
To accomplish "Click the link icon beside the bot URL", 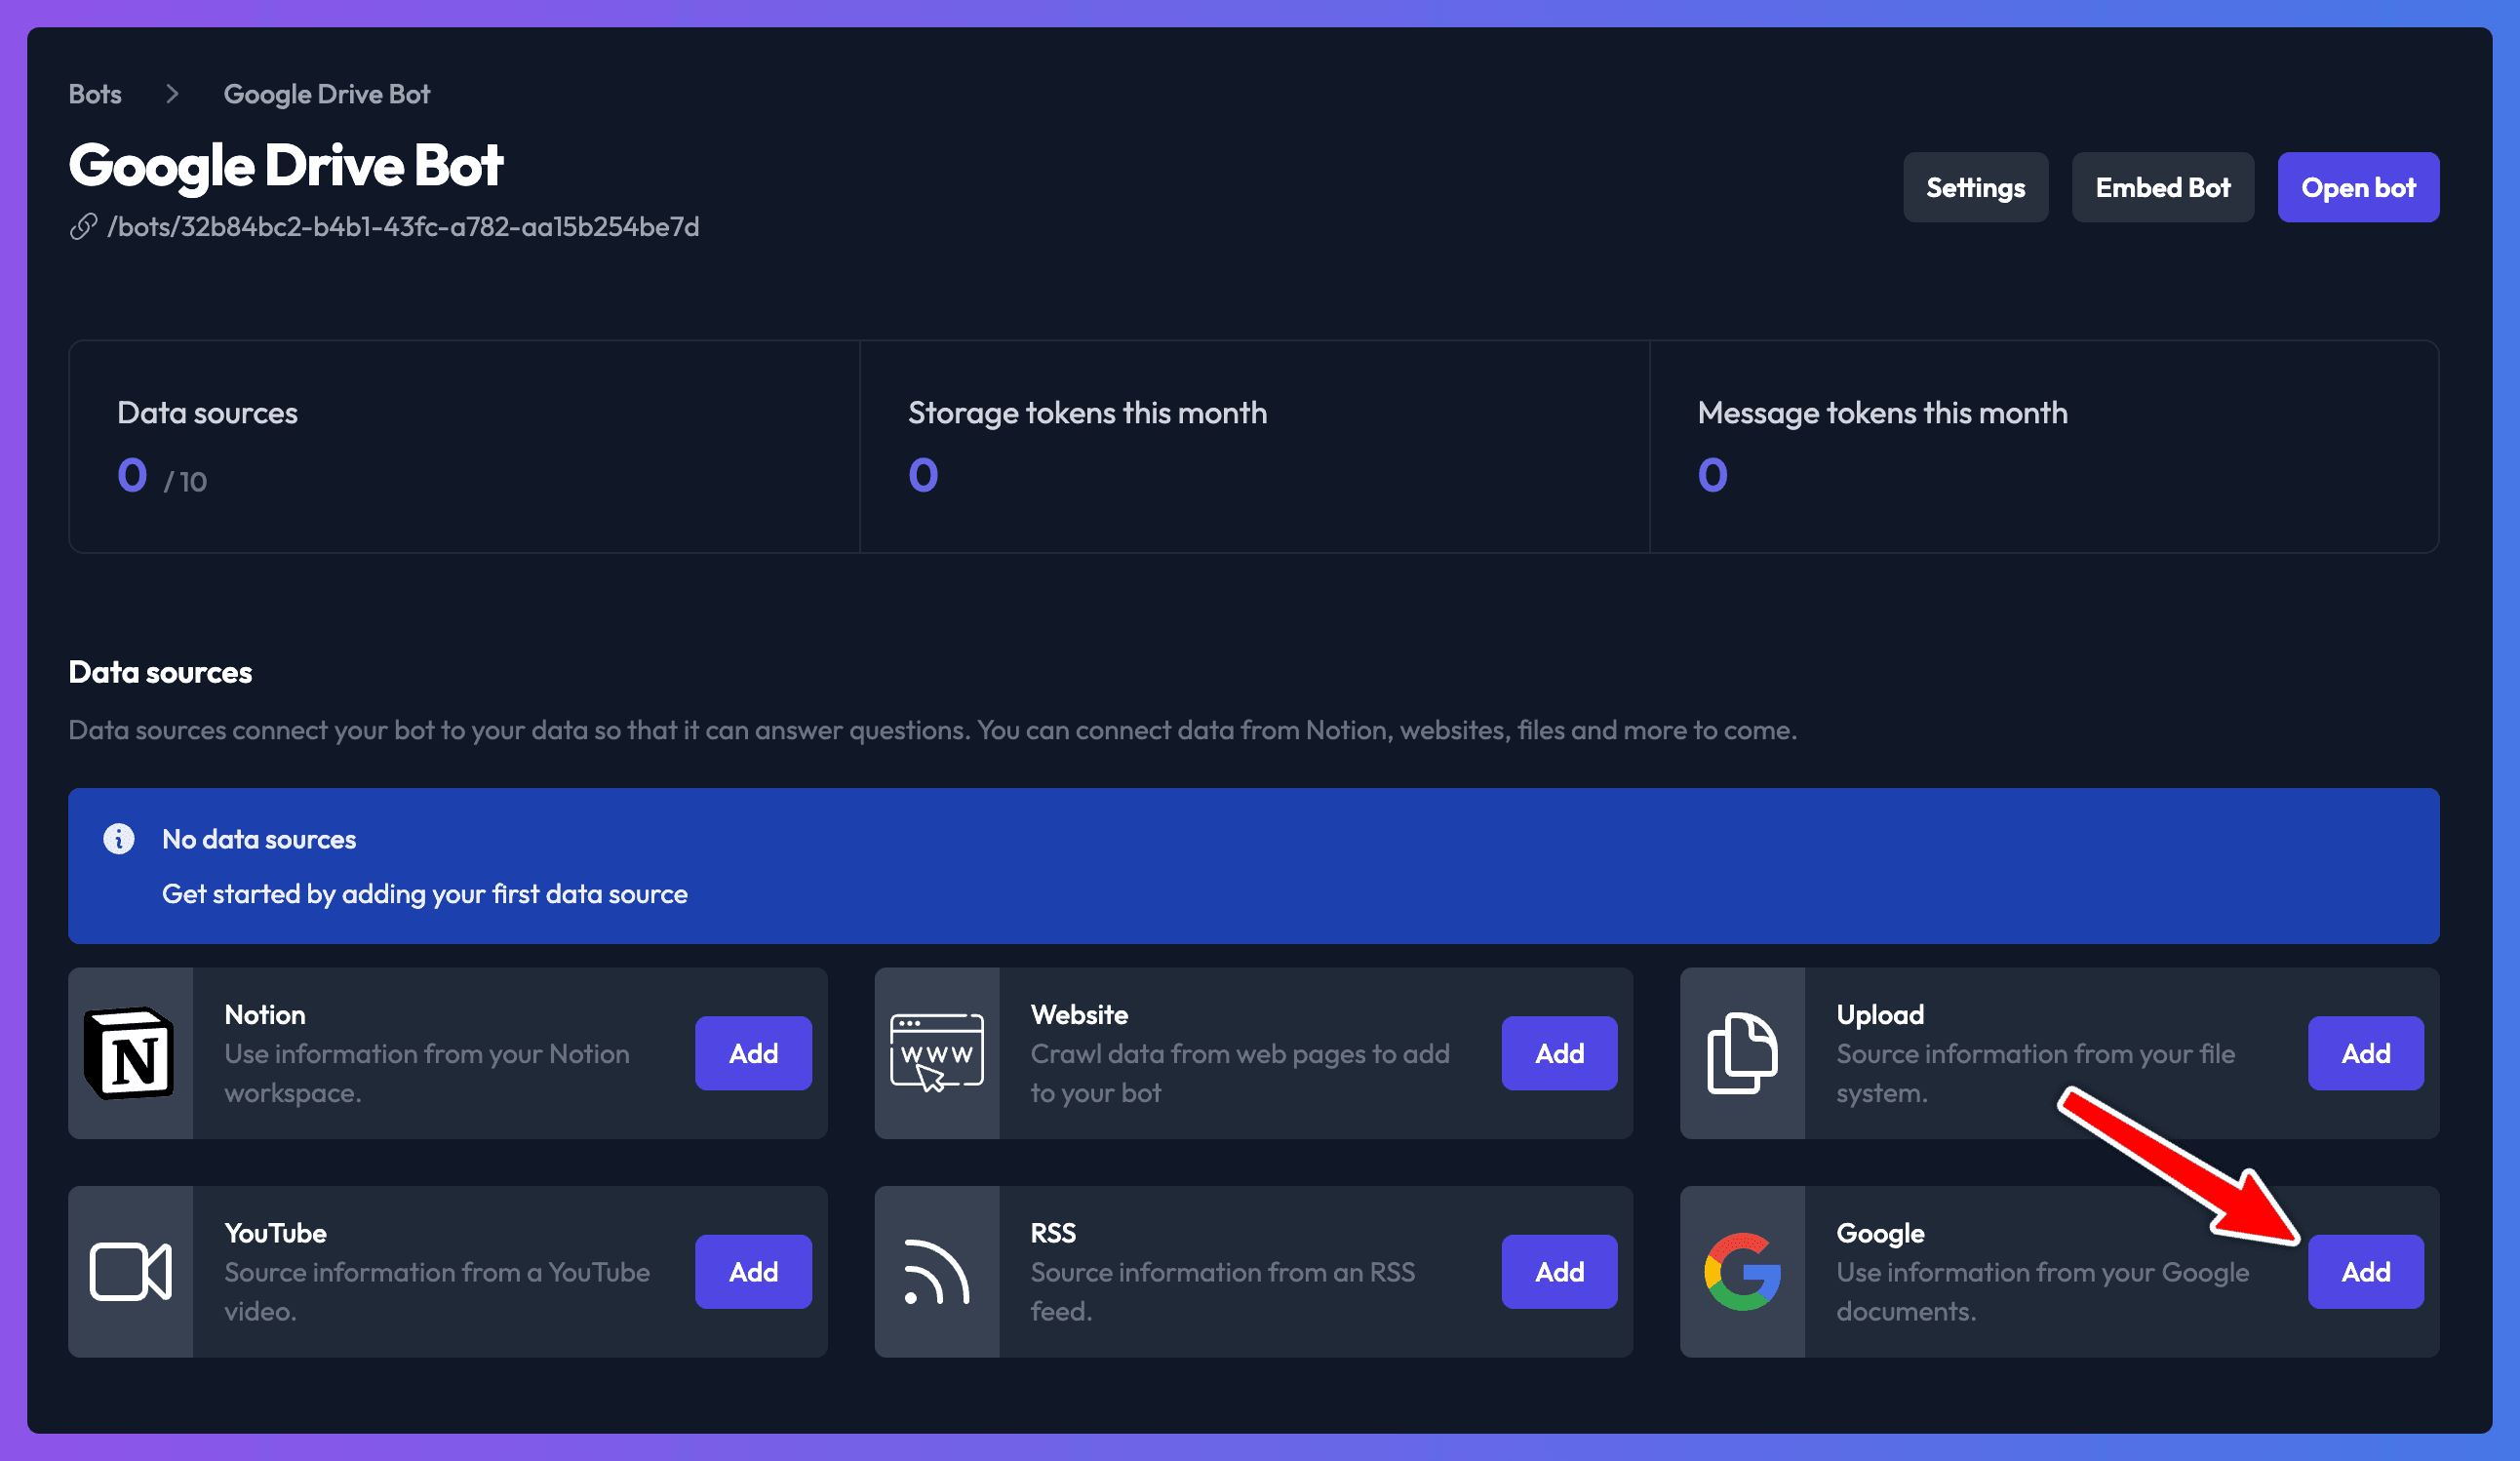I will [x=83, y=227].
